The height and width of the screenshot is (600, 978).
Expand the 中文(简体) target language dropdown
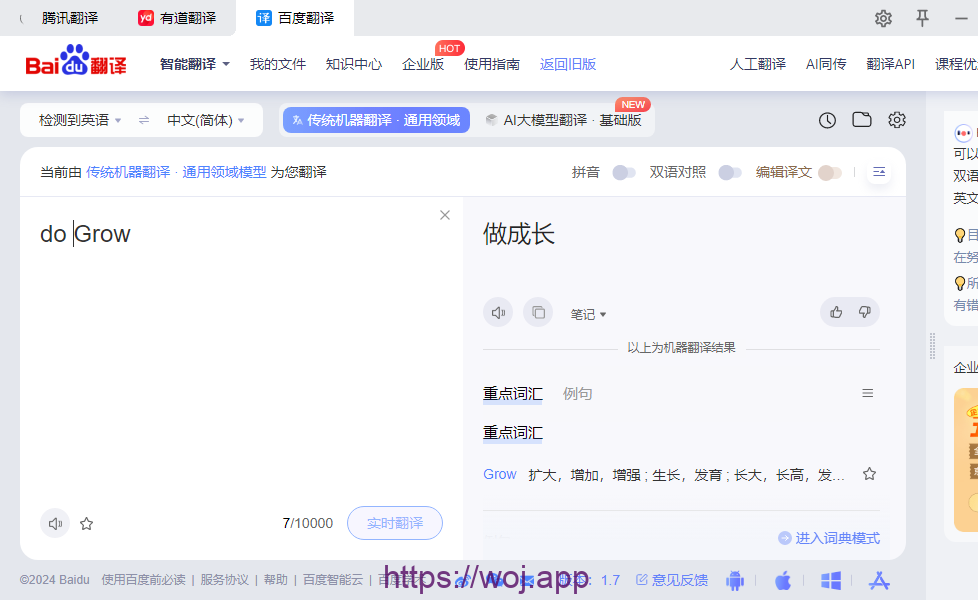(x=206, y=120)
